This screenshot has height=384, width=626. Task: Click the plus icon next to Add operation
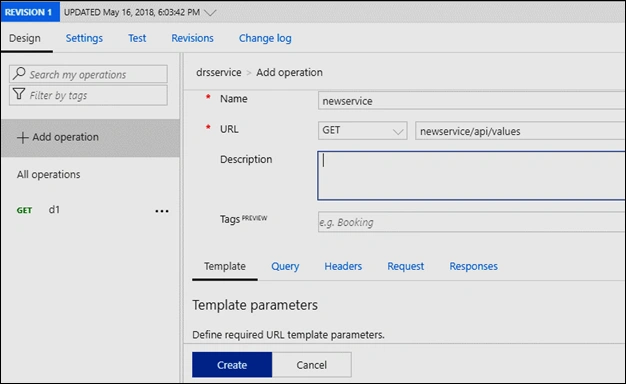coord(22,137)
